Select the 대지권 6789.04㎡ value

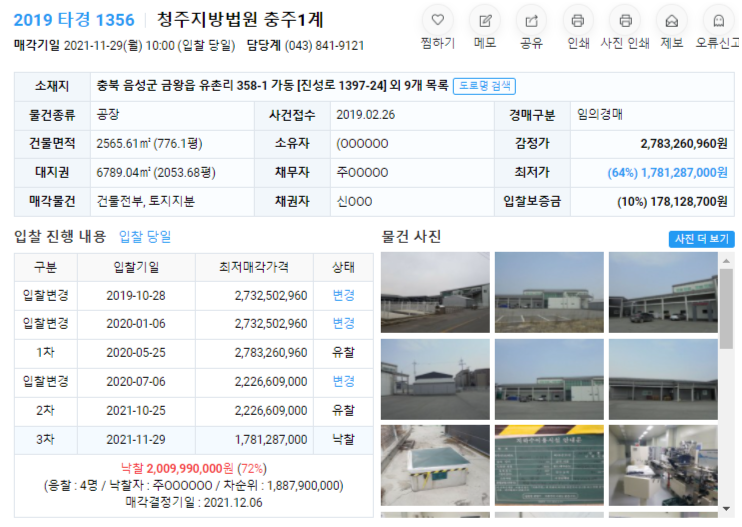click(x=156, y=173)
